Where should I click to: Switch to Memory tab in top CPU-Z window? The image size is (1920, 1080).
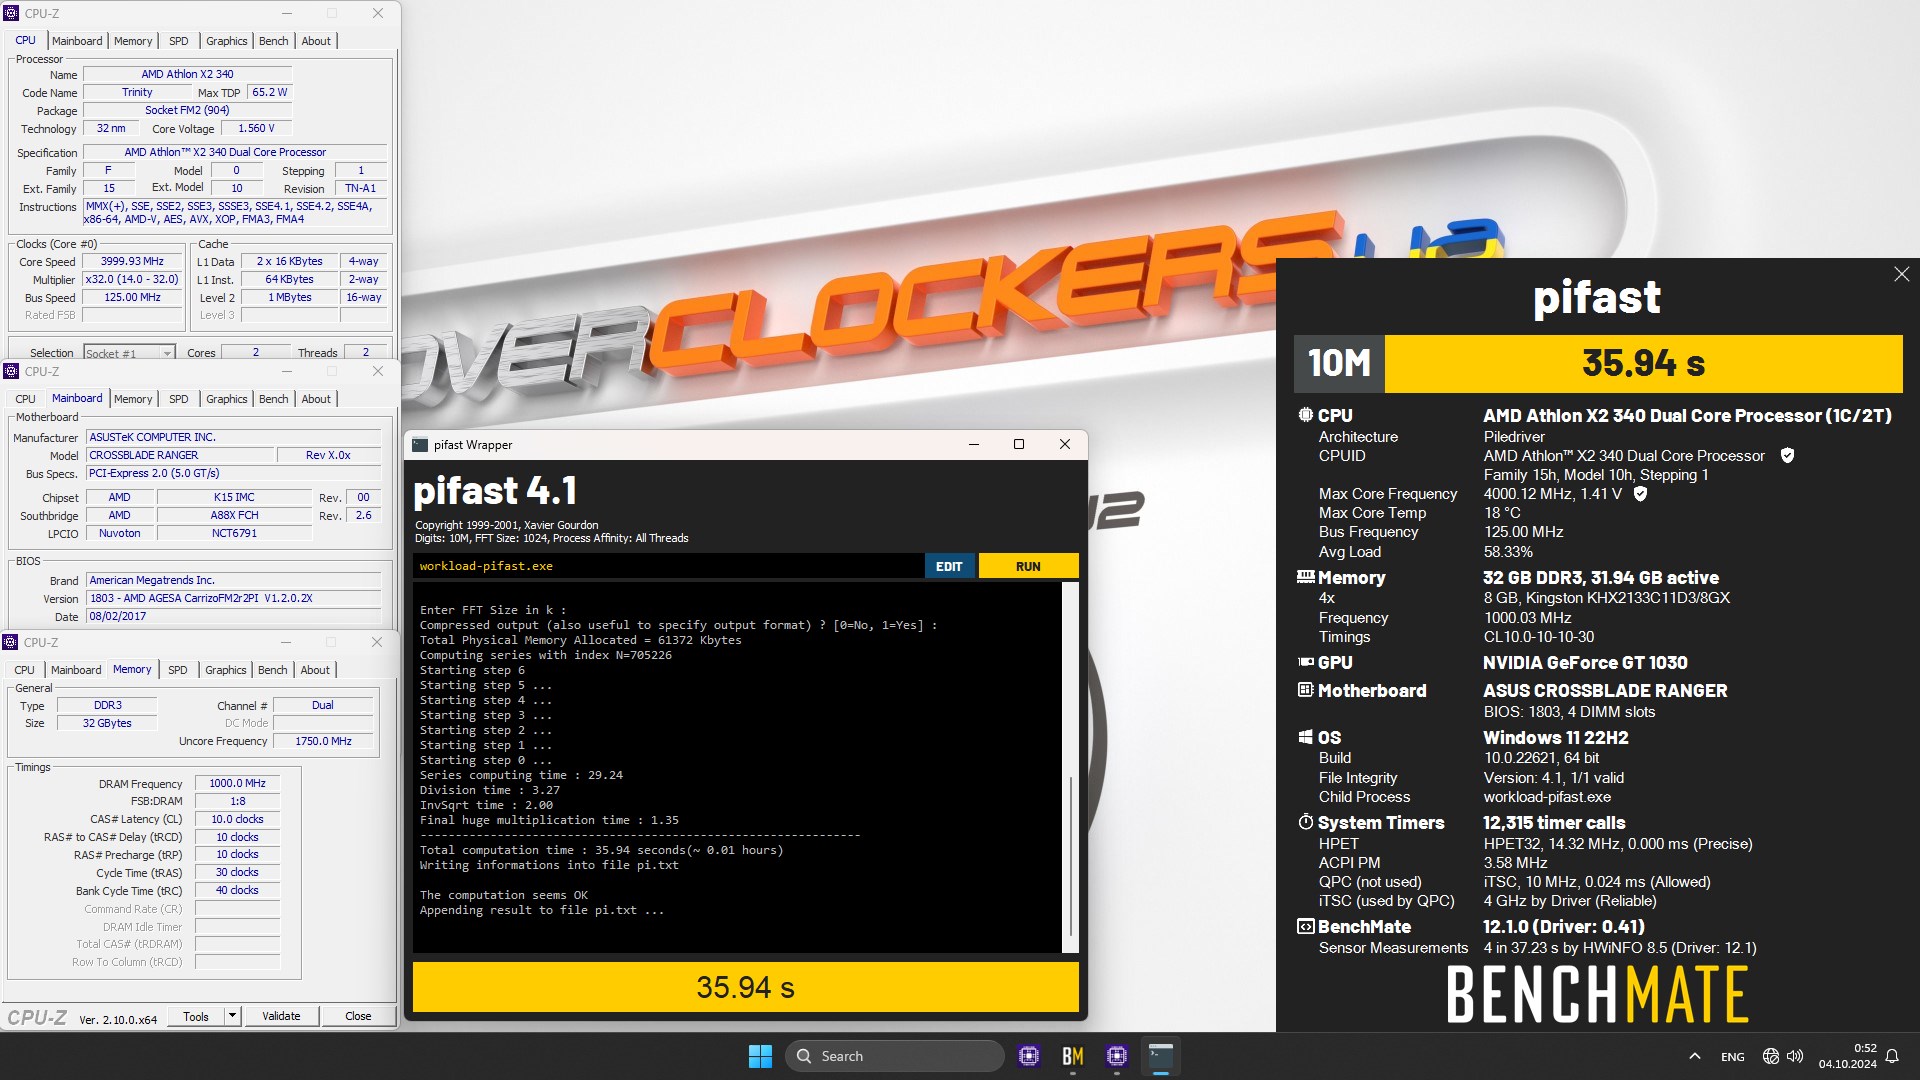[x=133, y=41]
